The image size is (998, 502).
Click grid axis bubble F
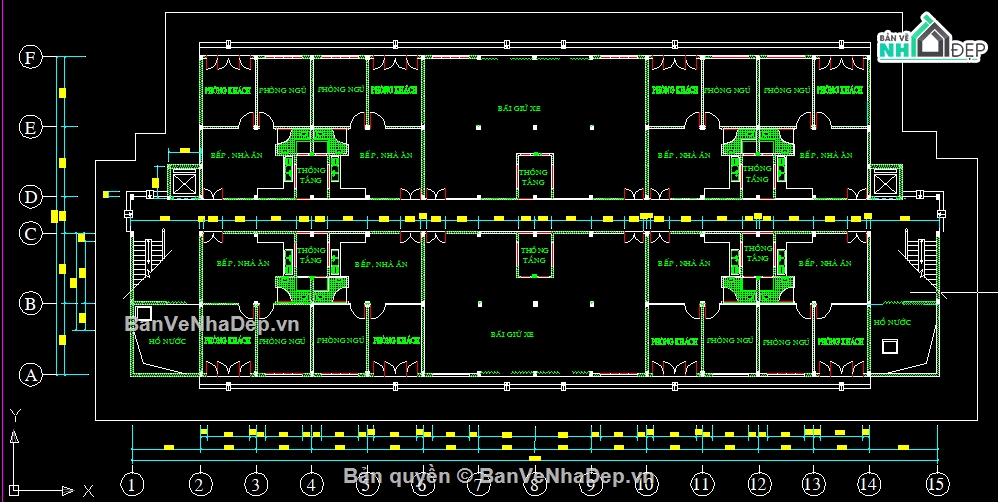click(31, 58)
